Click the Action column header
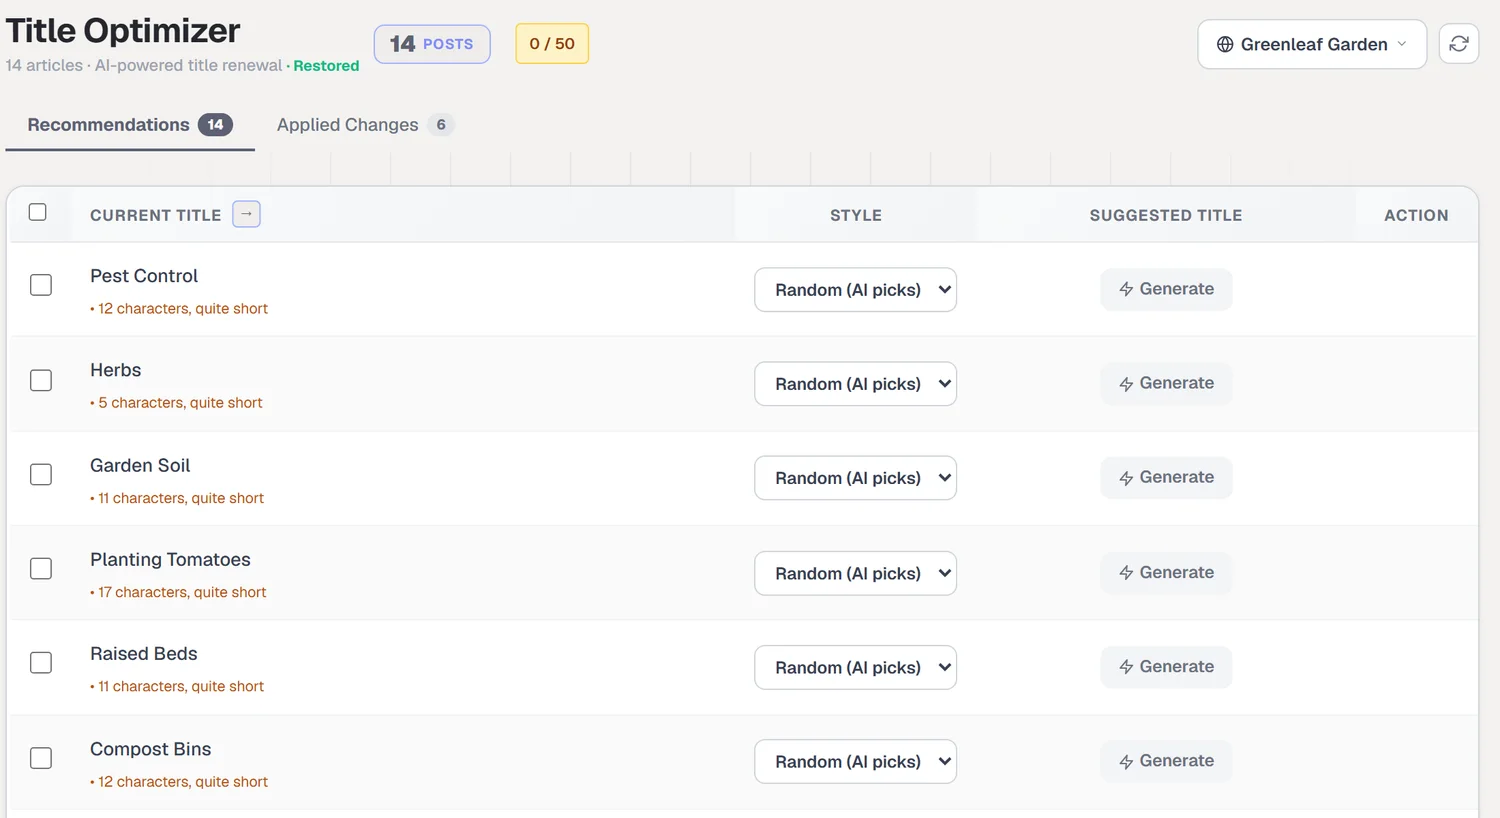1500x818 pixels. (x=1416, y=215)
